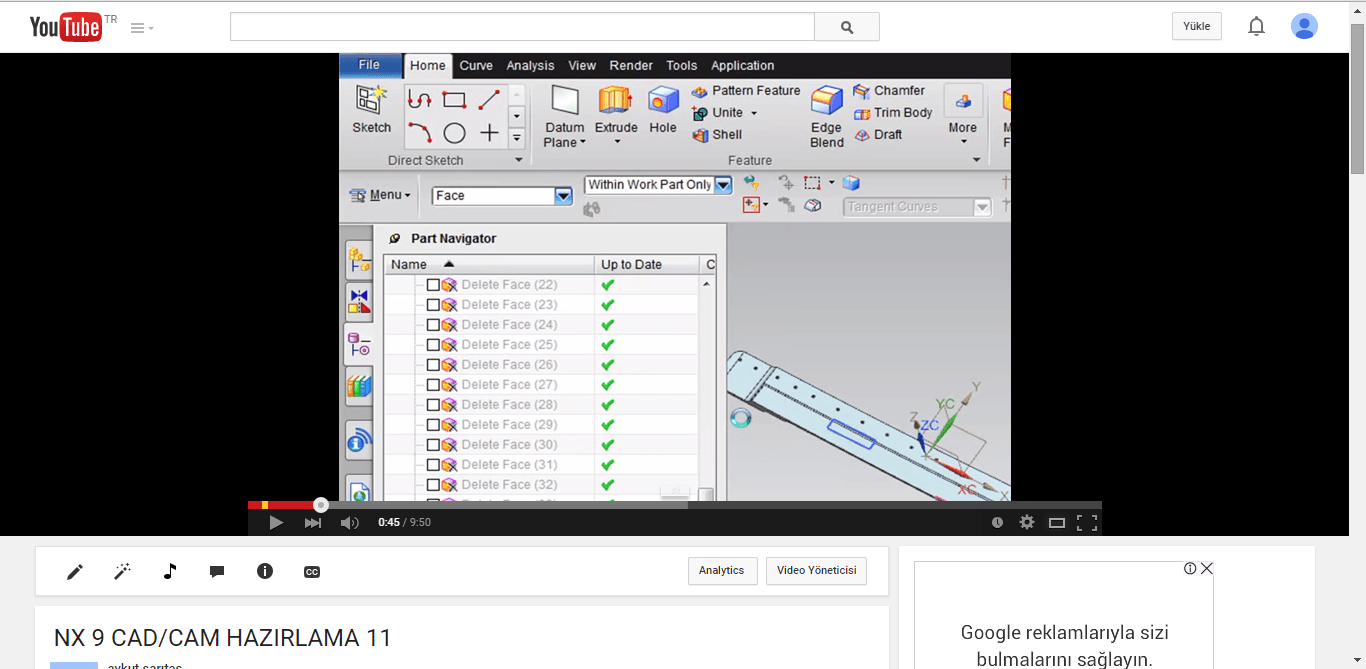The height and width of the screenshot is (669, 1366).
Task: Toggle checkbox for Delete Face (23)
Action: (x=433, y=305)
